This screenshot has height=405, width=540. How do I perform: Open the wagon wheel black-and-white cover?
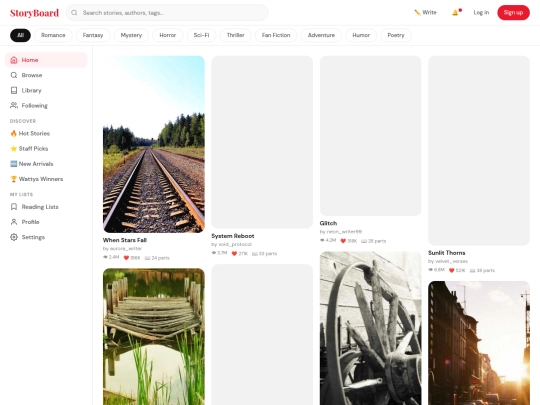[x=370, y=328]
